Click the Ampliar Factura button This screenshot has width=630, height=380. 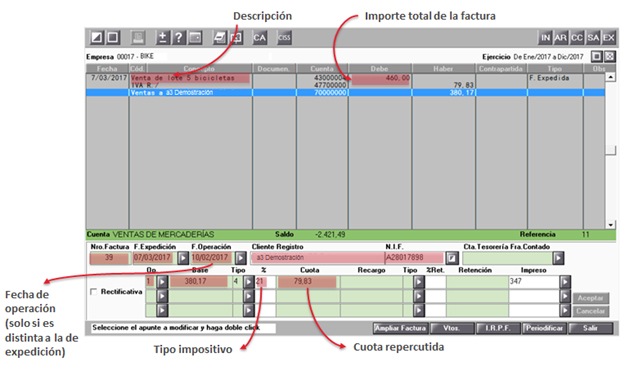(x=401, y=328)
